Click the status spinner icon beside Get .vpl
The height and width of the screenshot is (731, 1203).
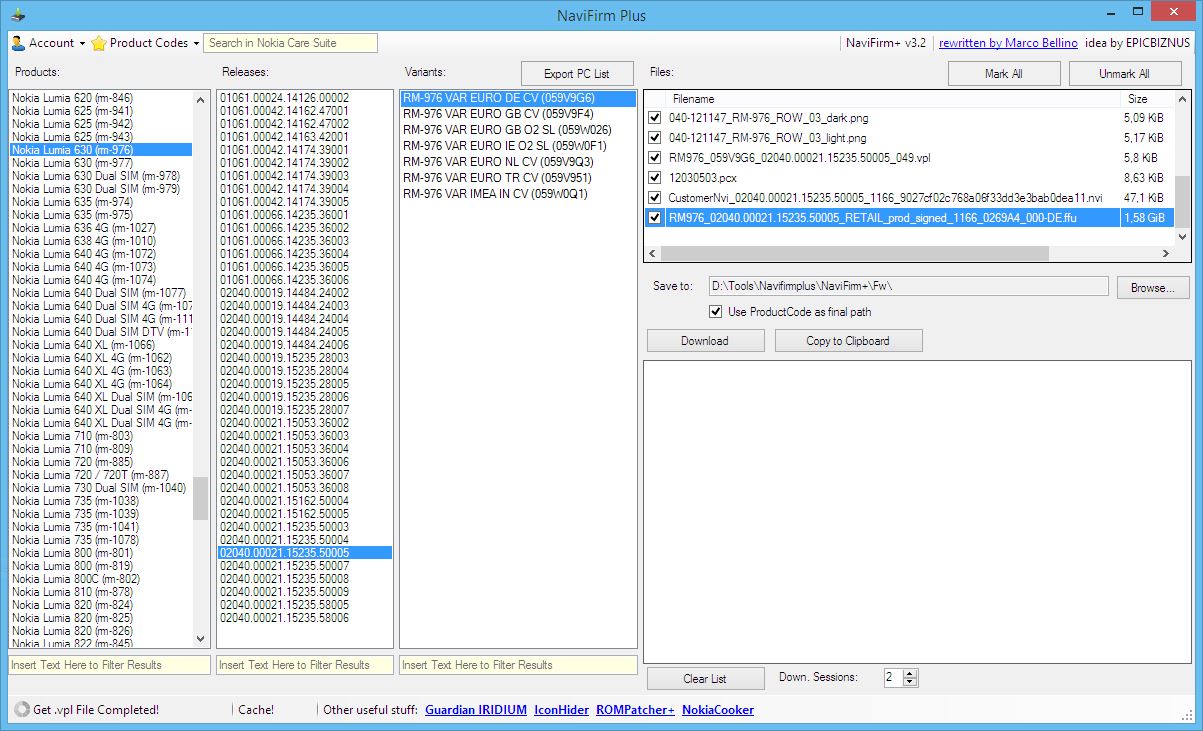[22, 710]
